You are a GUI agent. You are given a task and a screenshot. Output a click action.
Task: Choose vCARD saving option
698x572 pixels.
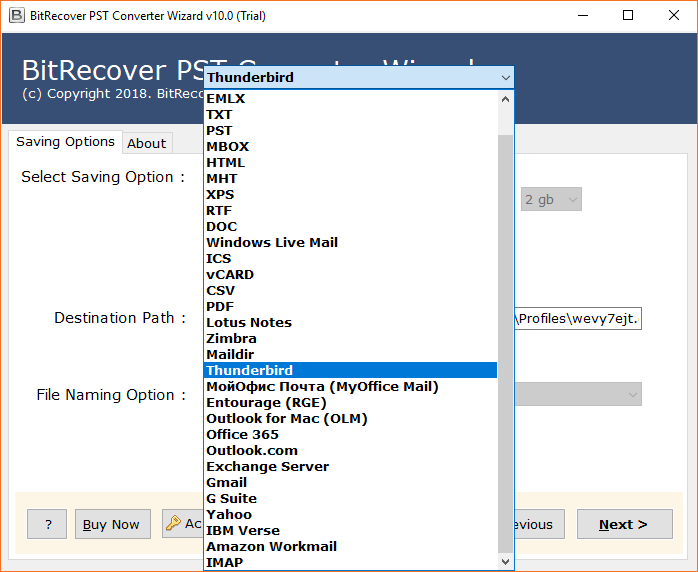[350, 275]
